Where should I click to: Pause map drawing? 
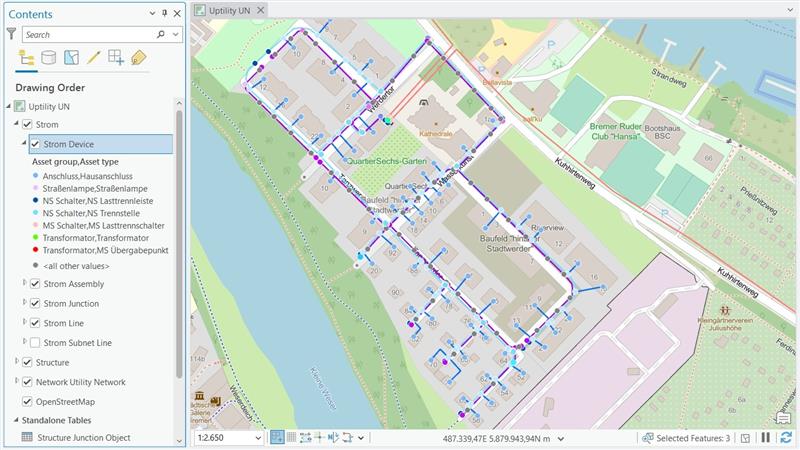pyautogui.click(x=765, y=437)
